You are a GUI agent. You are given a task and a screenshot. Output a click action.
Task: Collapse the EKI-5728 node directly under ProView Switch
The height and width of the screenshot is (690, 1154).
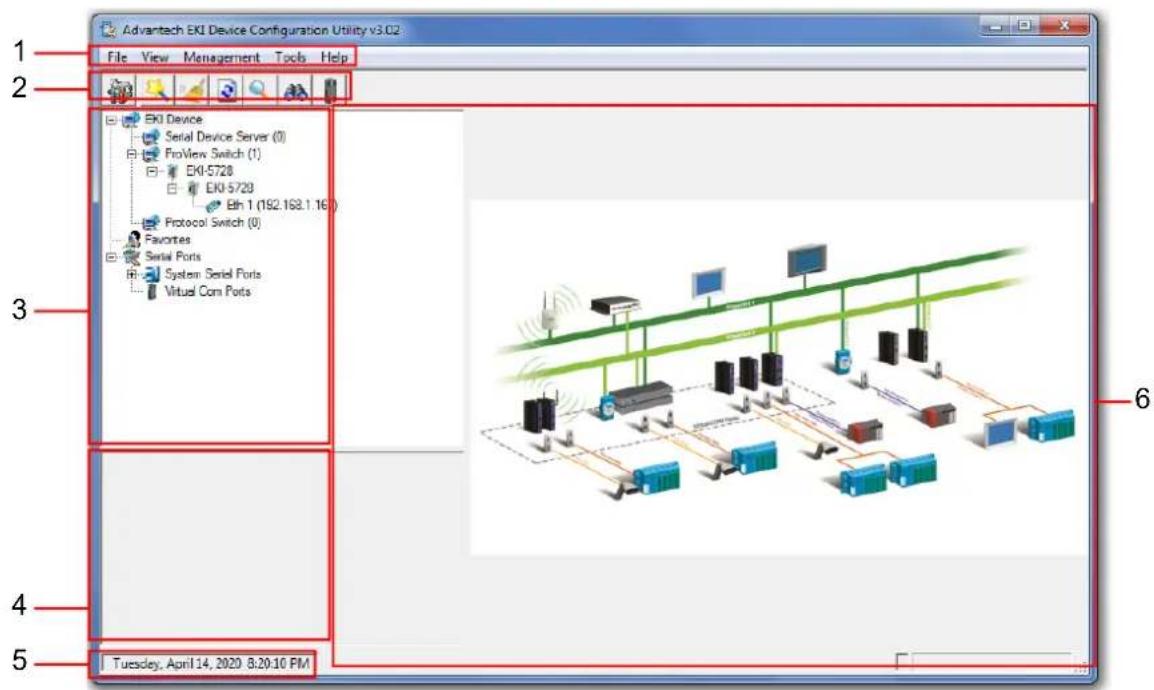152,171
